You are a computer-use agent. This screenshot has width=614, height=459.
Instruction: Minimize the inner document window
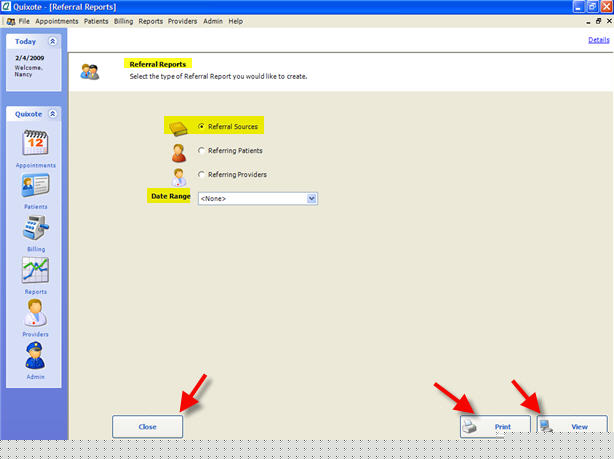tap(588, 22)
